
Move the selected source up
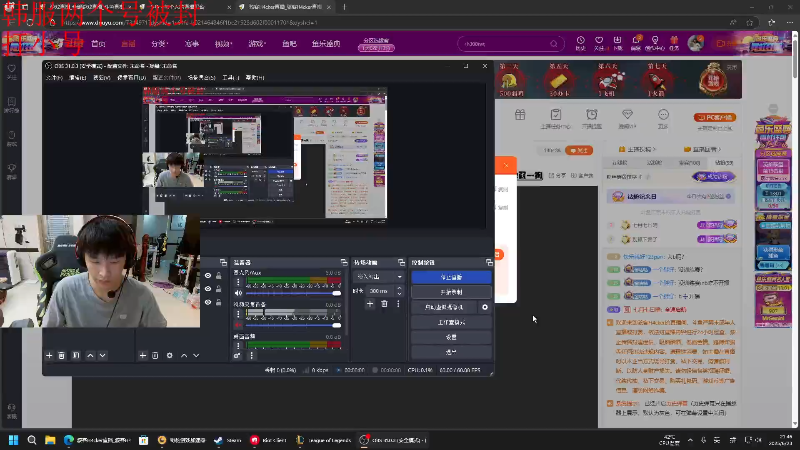pyautogui.click(x=184, y=355)
